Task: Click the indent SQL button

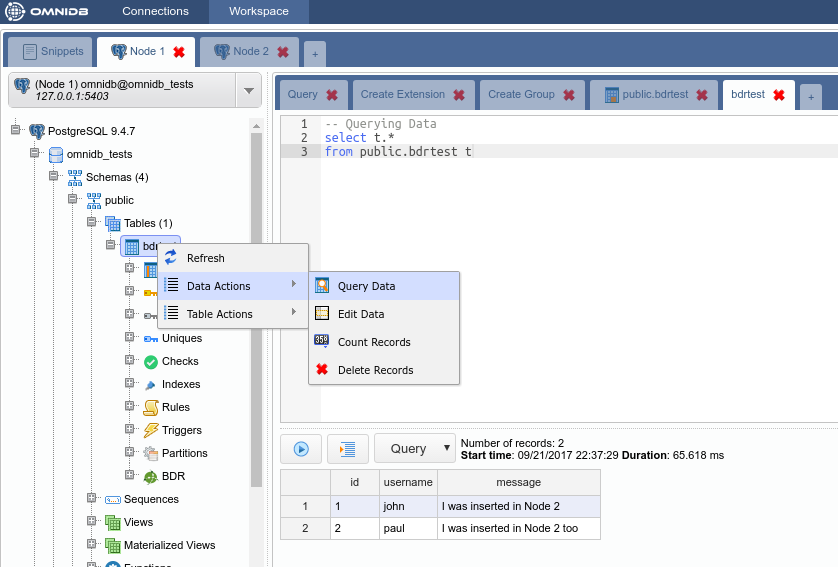Action: coord(348,449)
